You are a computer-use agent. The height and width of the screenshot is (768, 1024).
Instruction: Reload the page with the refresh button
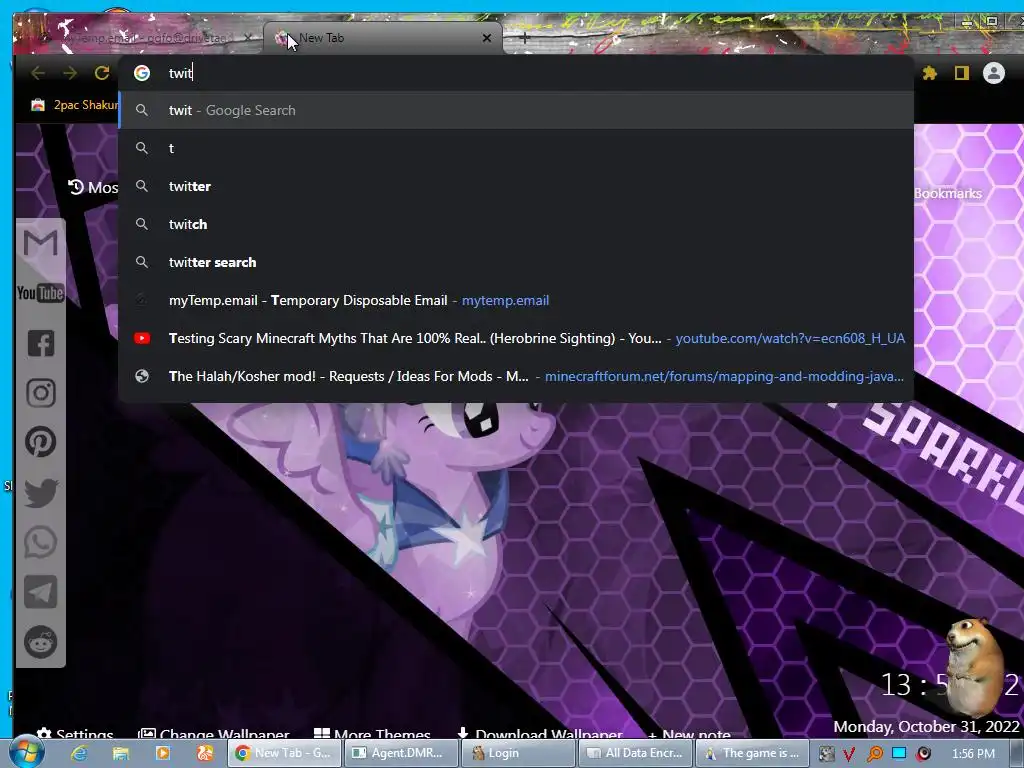point(102,73)
